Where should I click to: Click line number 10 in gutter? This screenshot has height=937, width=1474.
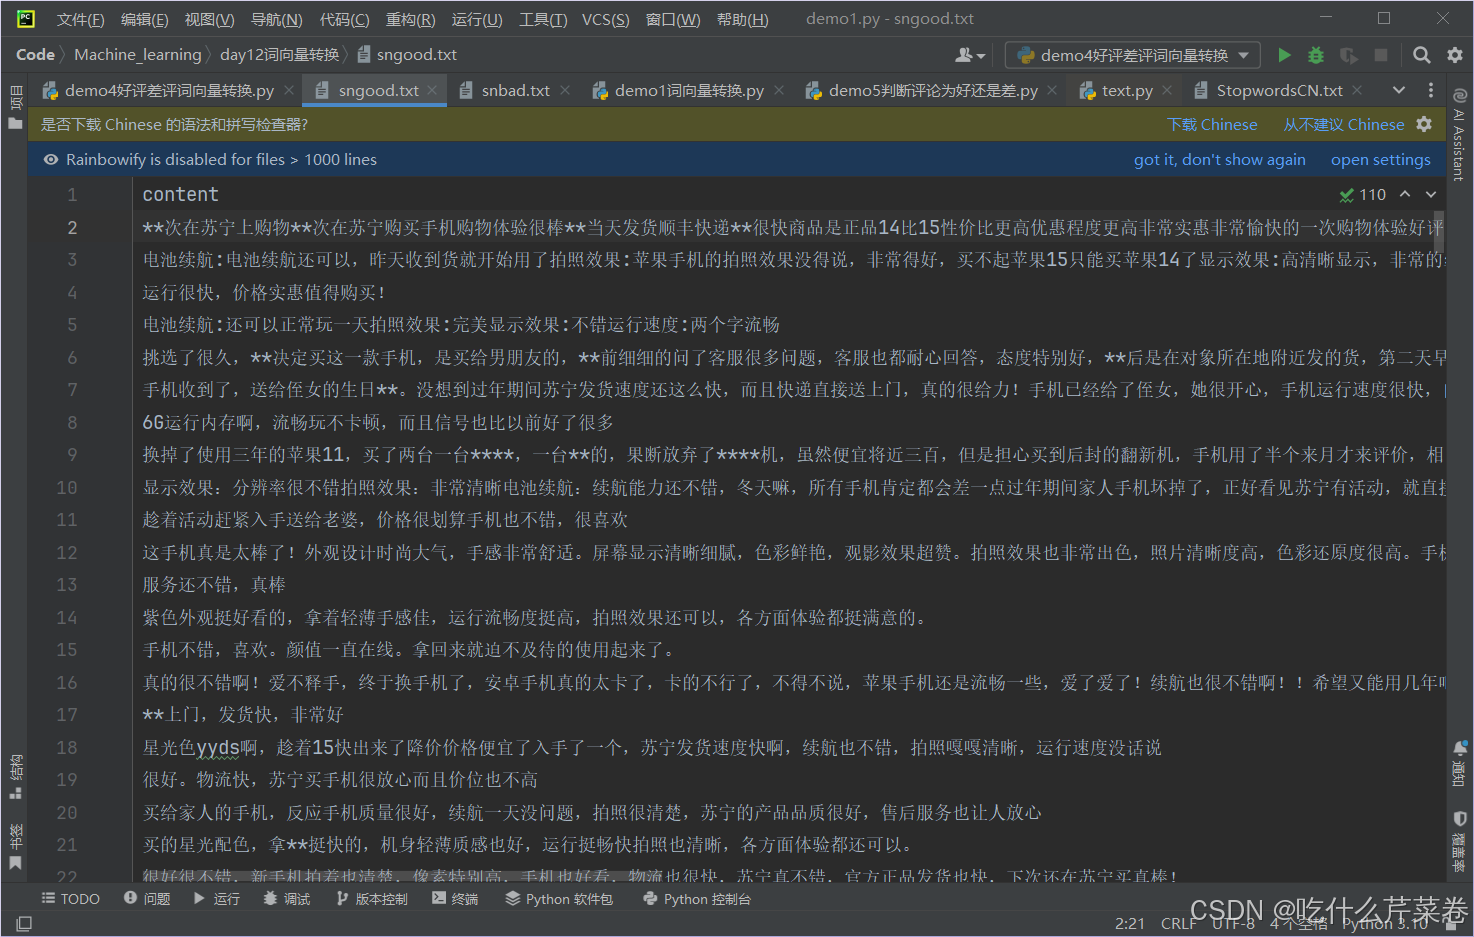click(x=66, y=487)
